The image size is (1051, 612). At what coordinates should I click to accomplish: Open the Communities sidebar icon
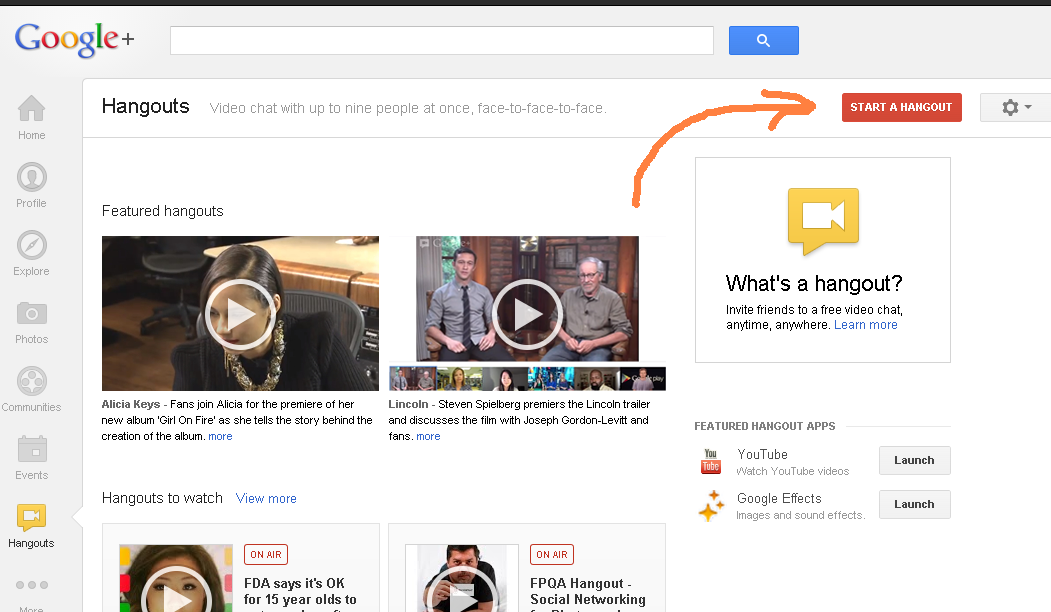pos(32,381)
